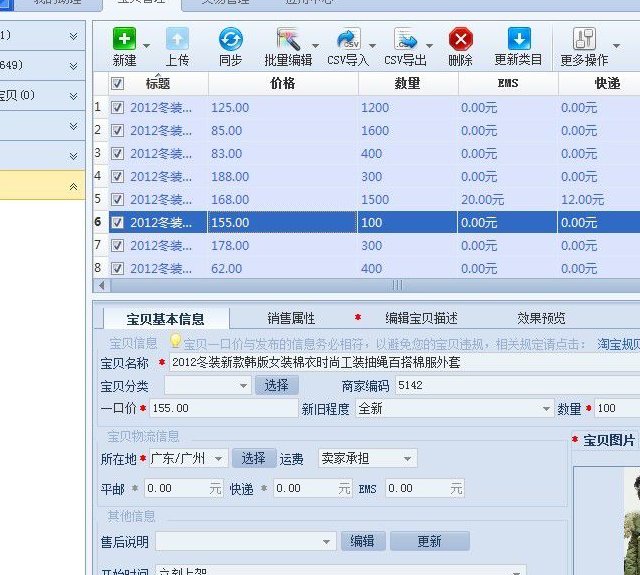Click the 数量 field showing 100

[x=617, y=408]
